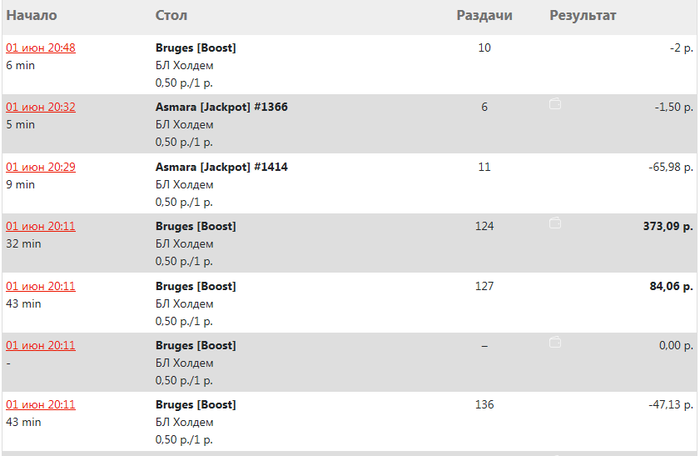
Task: Select the Asmara [Jackpot] #1366 table name
Action: (221, 107)
